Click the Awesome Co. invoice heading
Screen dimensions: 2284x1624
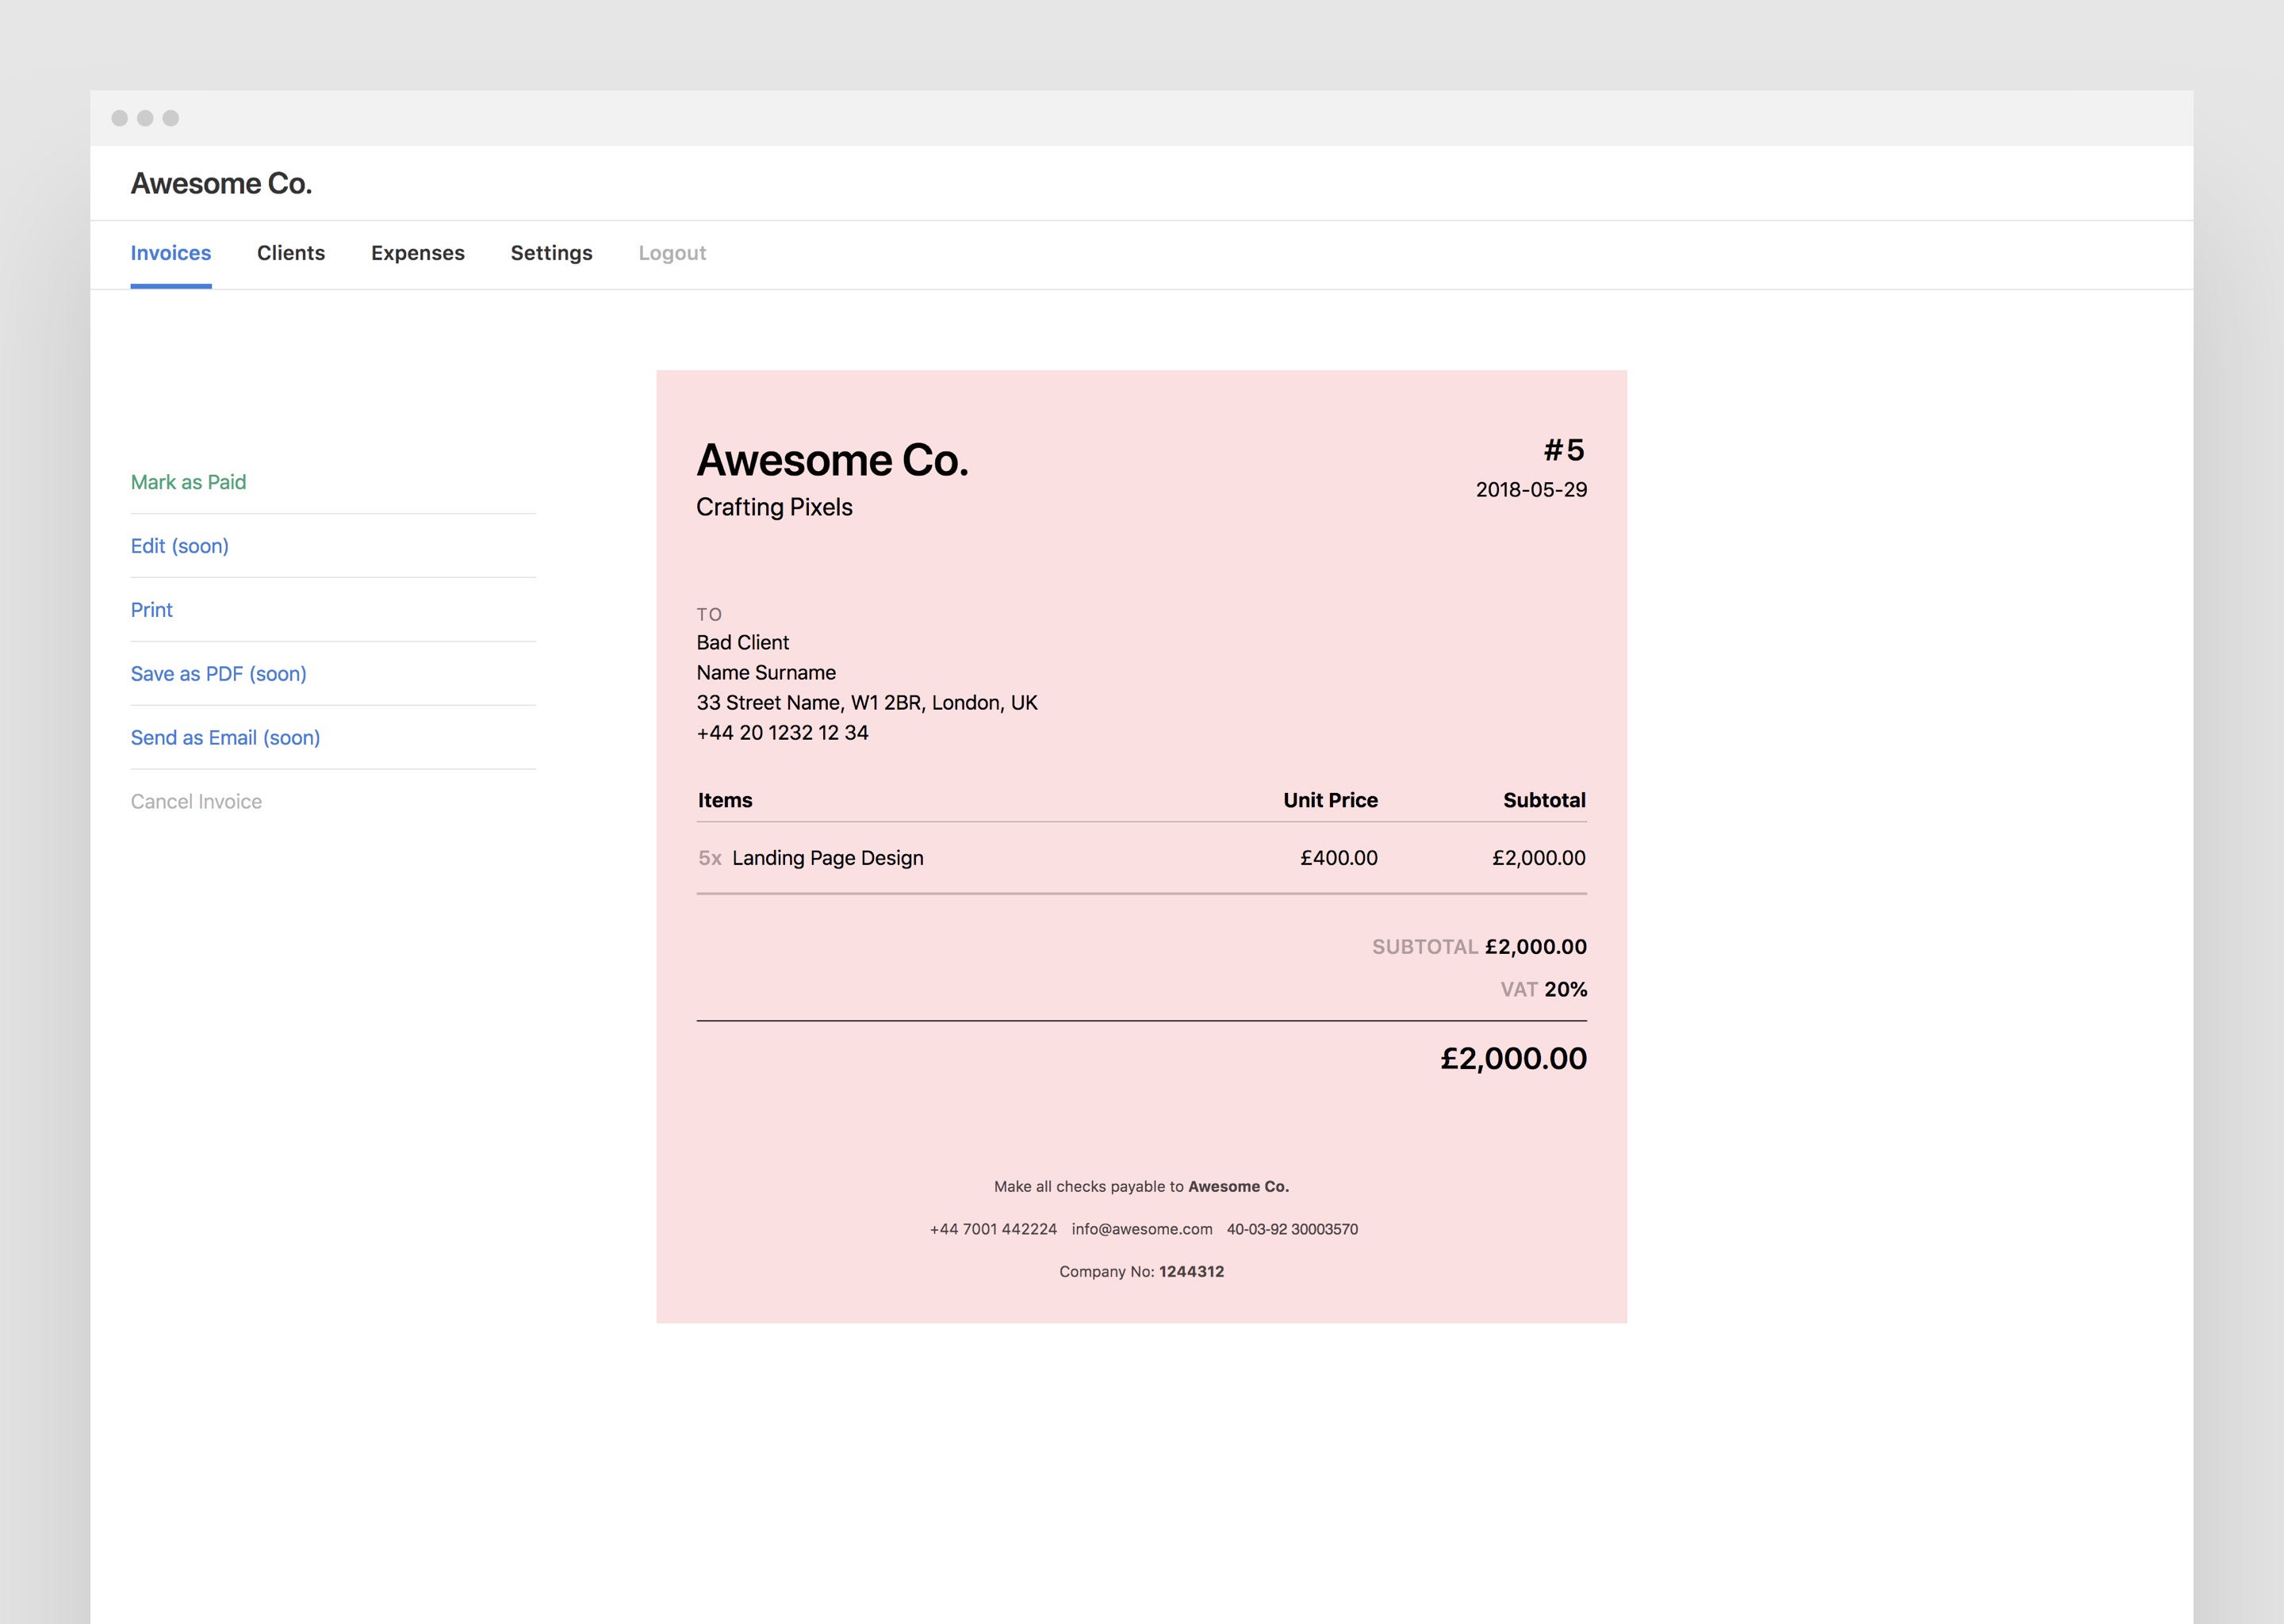tap(833, 460)
